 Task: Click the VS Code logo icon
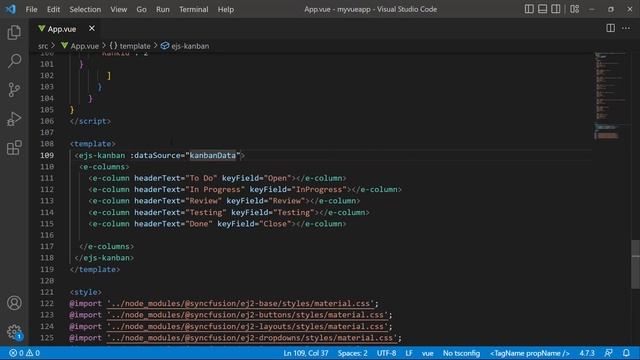click(x=11, y=9)
